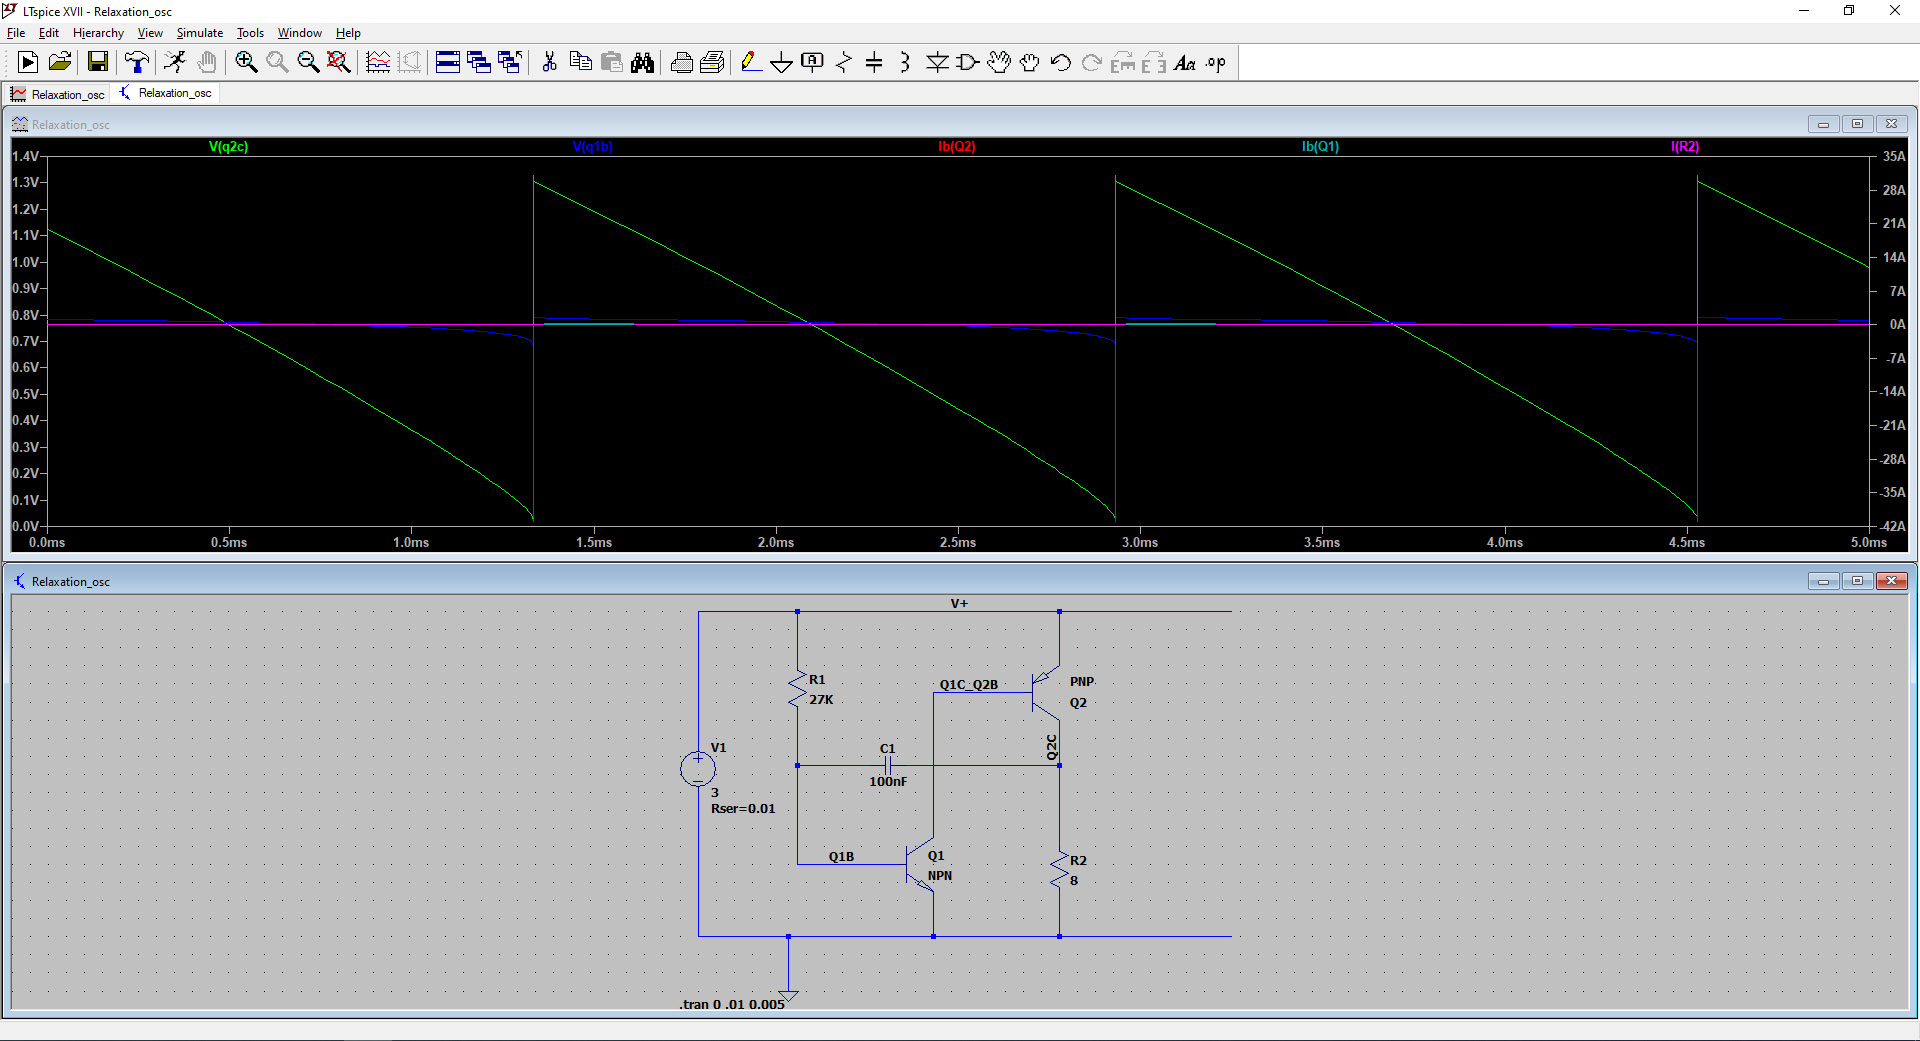Click the Halt simulation hand icon
The height and width of the screenshot is (1041, 1920).
point(206,62)
